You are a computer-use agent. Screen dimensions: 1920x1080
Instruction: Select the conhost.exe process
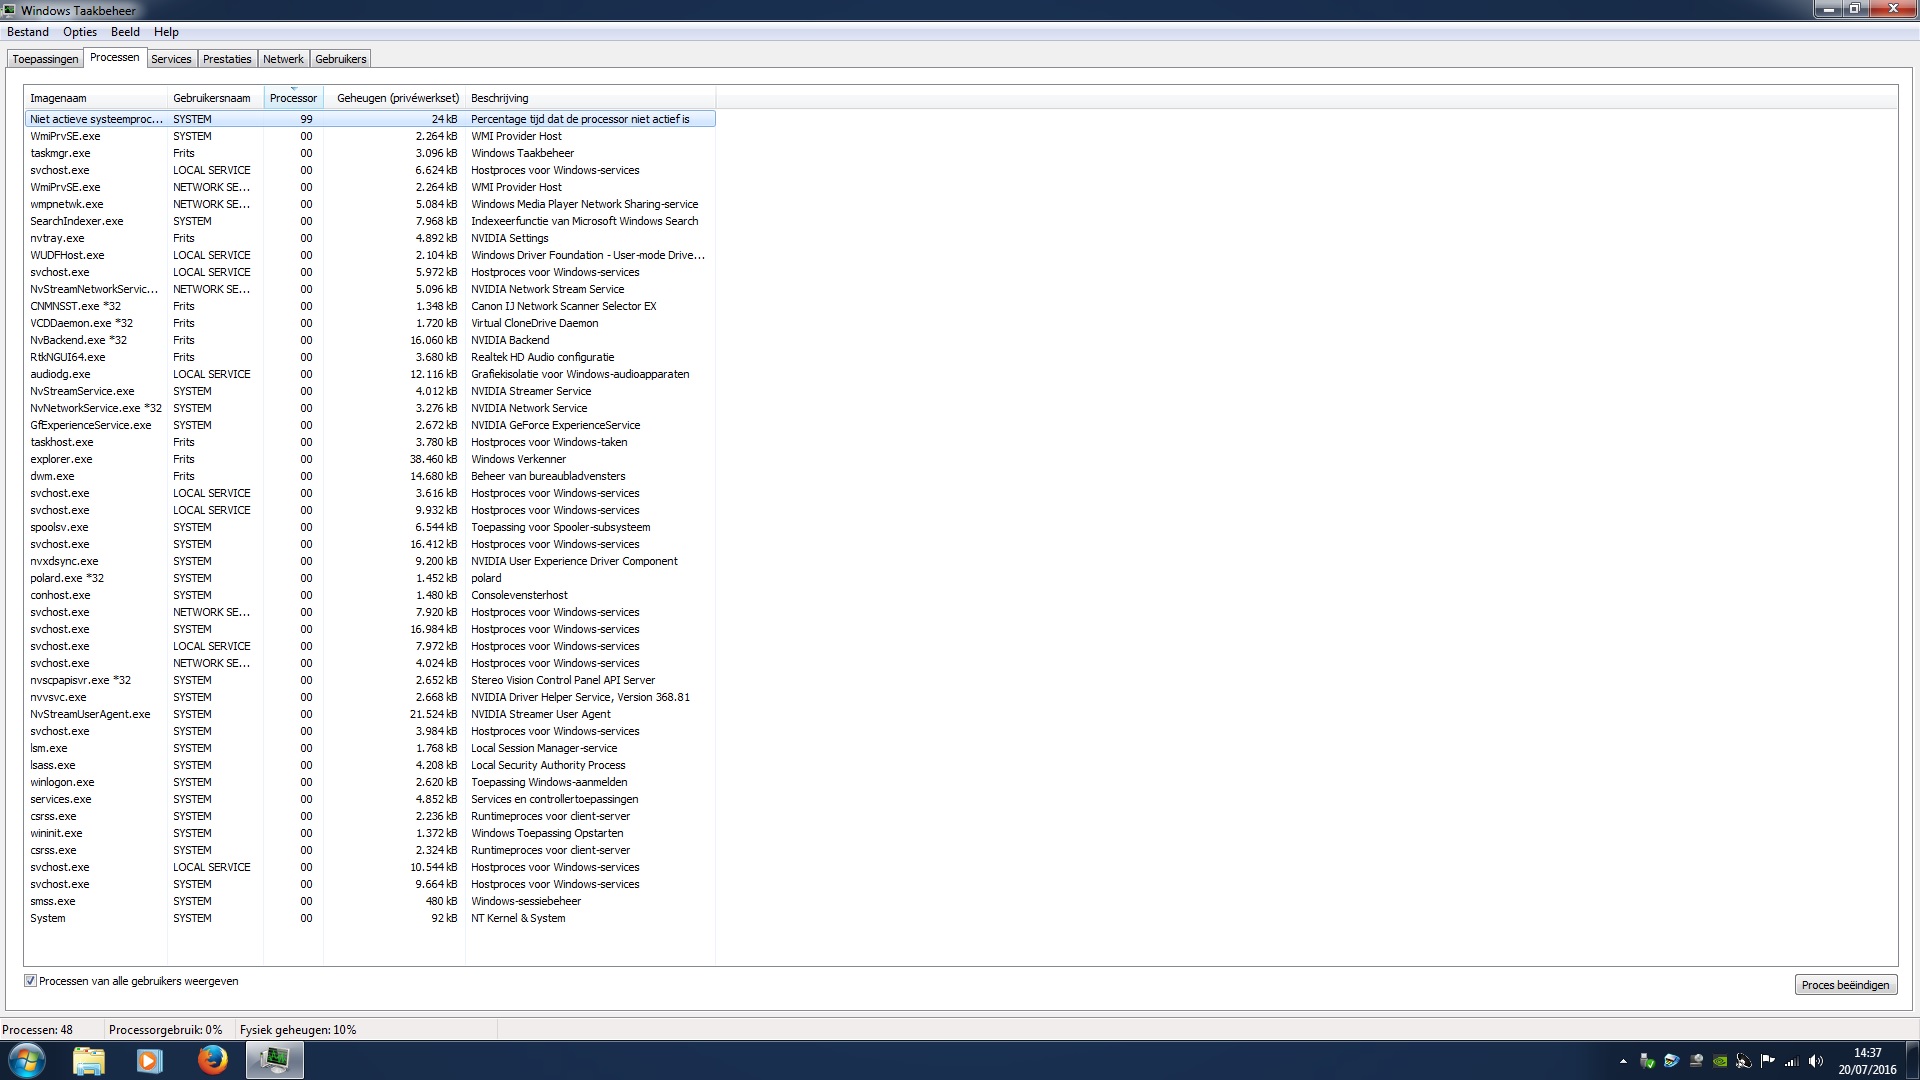click(x=370, y=595)
